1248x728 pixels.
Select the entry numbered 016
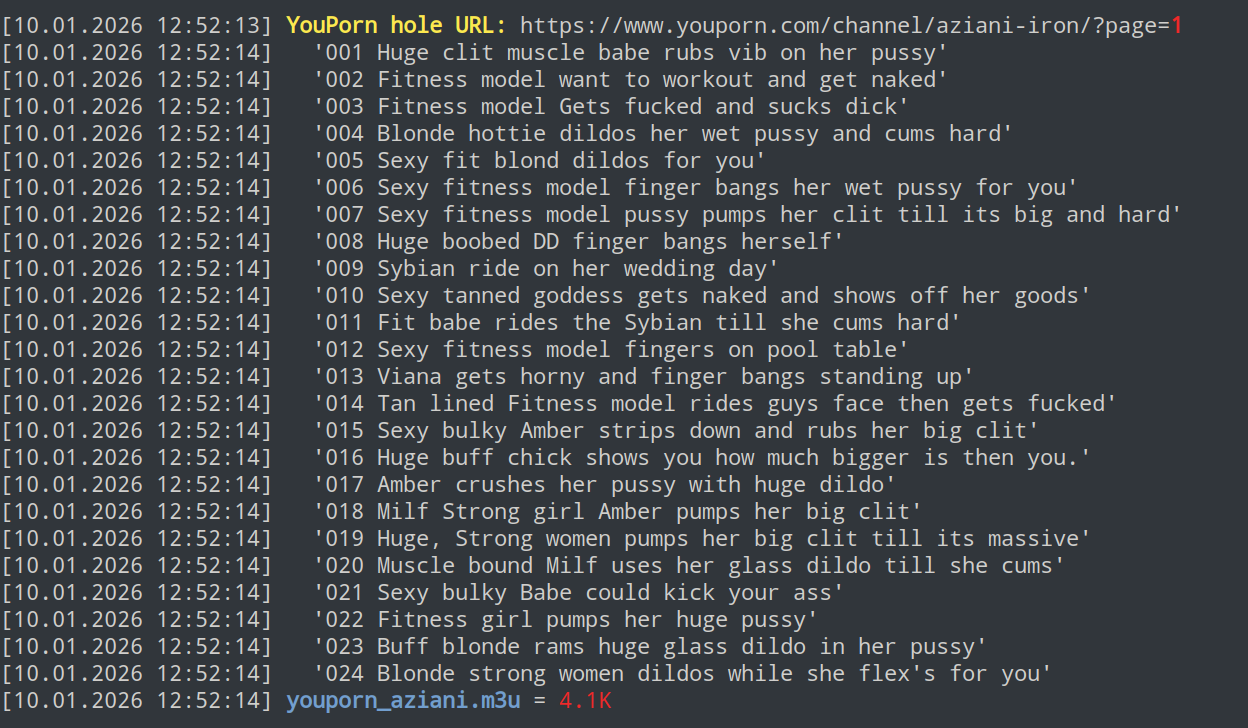tap(702, 457)
